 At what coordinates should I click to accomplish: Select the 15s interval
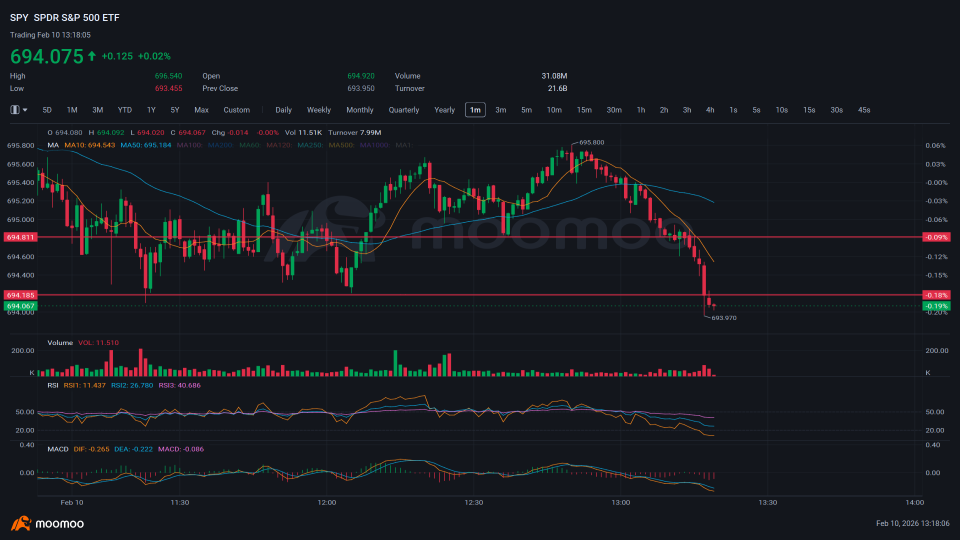click(809, 110)
